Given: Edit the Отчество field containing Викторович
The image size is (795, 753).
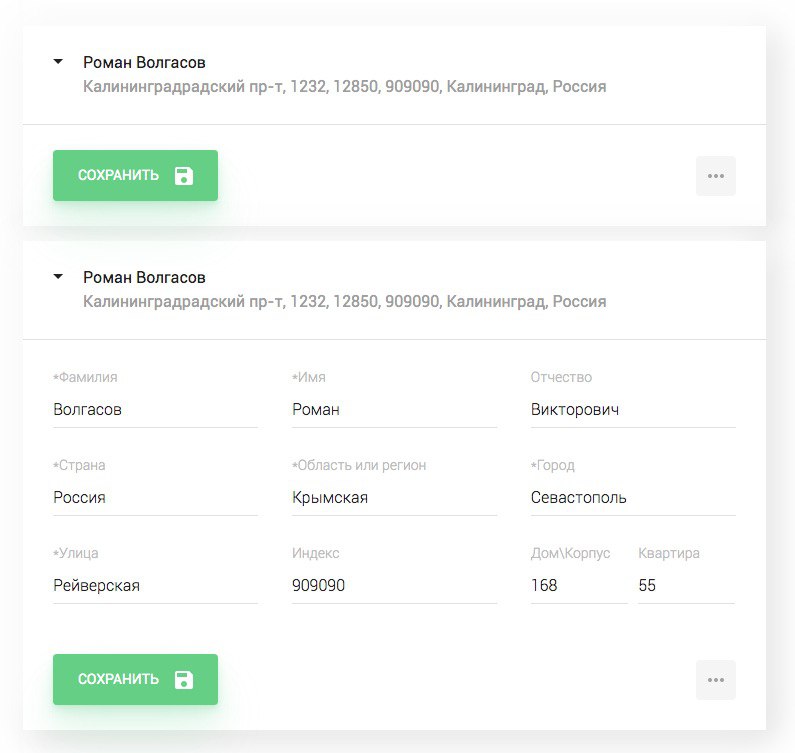Looking at the screenshot, I should 633,410.
